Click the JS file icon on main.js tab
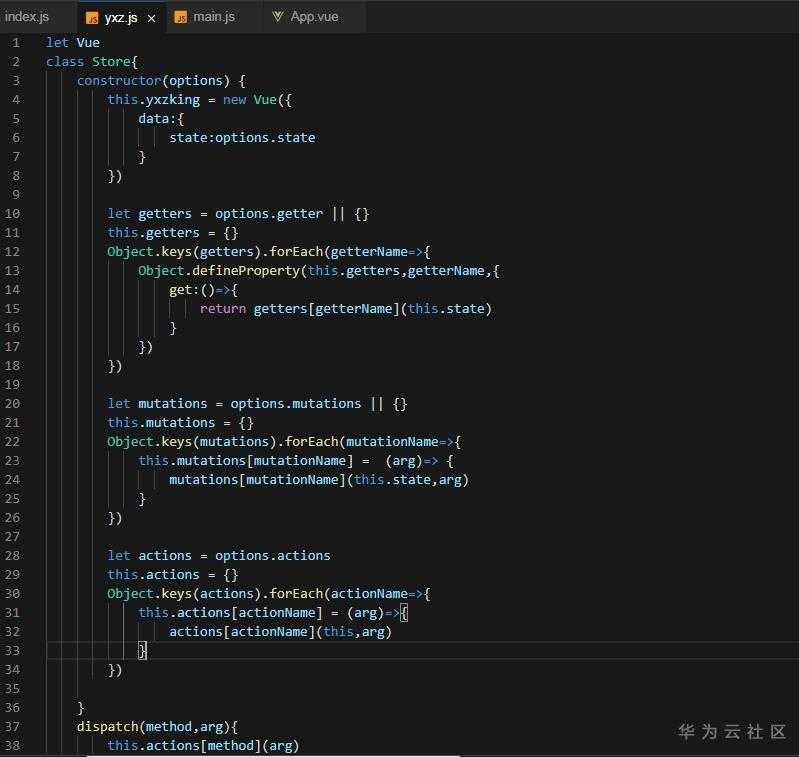Screen dimensions: 799x757 (180, 17)
